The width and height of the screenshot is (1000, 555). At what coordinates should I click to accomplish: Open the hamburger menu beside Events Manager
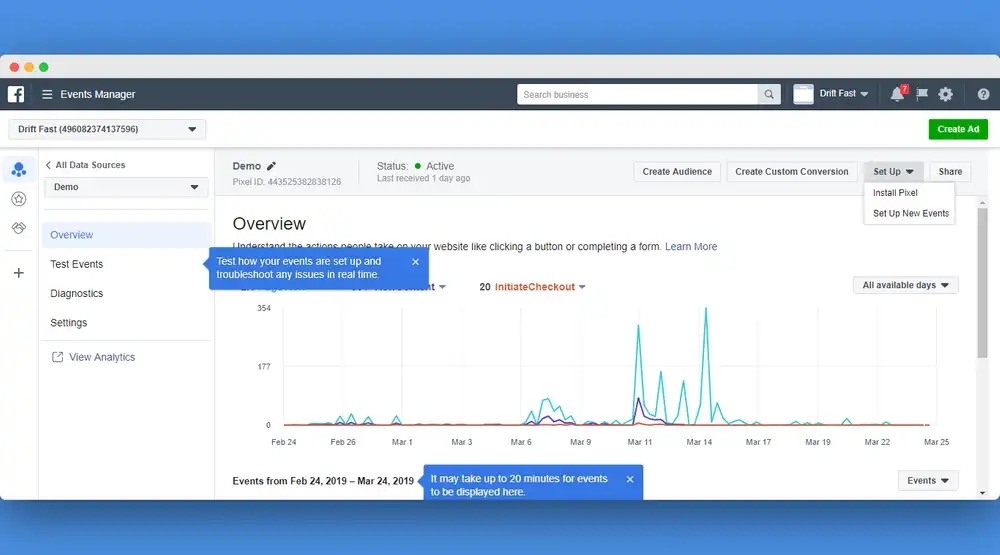click(x=47, y=95)
